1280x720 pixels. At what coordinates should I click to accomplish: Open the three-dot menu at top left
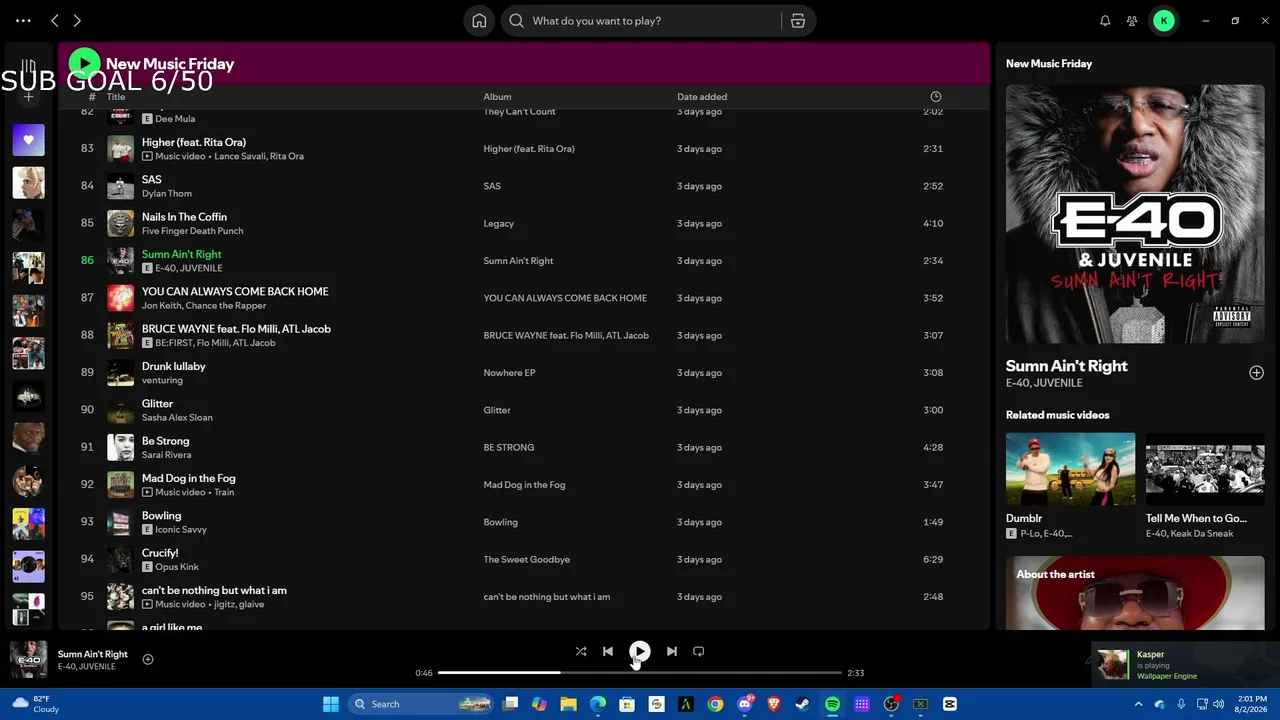point(23,21)
